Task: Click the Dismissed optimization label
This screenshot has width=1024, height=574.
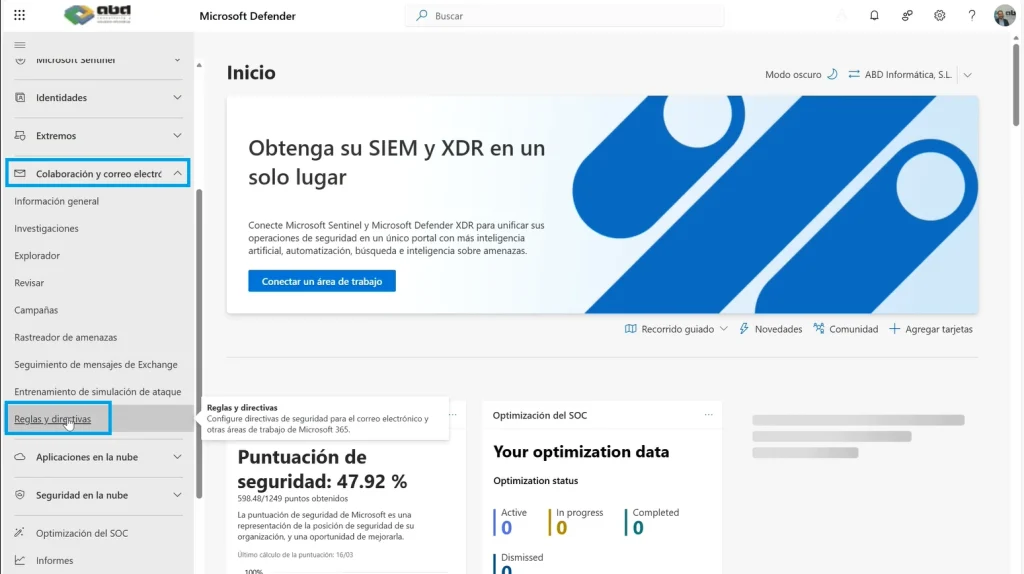Action: 522,557
